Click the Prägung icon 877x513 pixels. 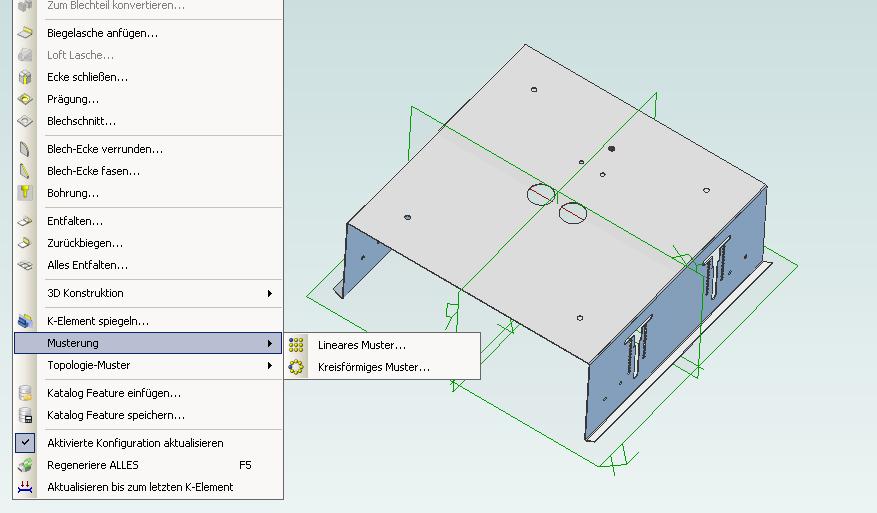click(25, 99)
